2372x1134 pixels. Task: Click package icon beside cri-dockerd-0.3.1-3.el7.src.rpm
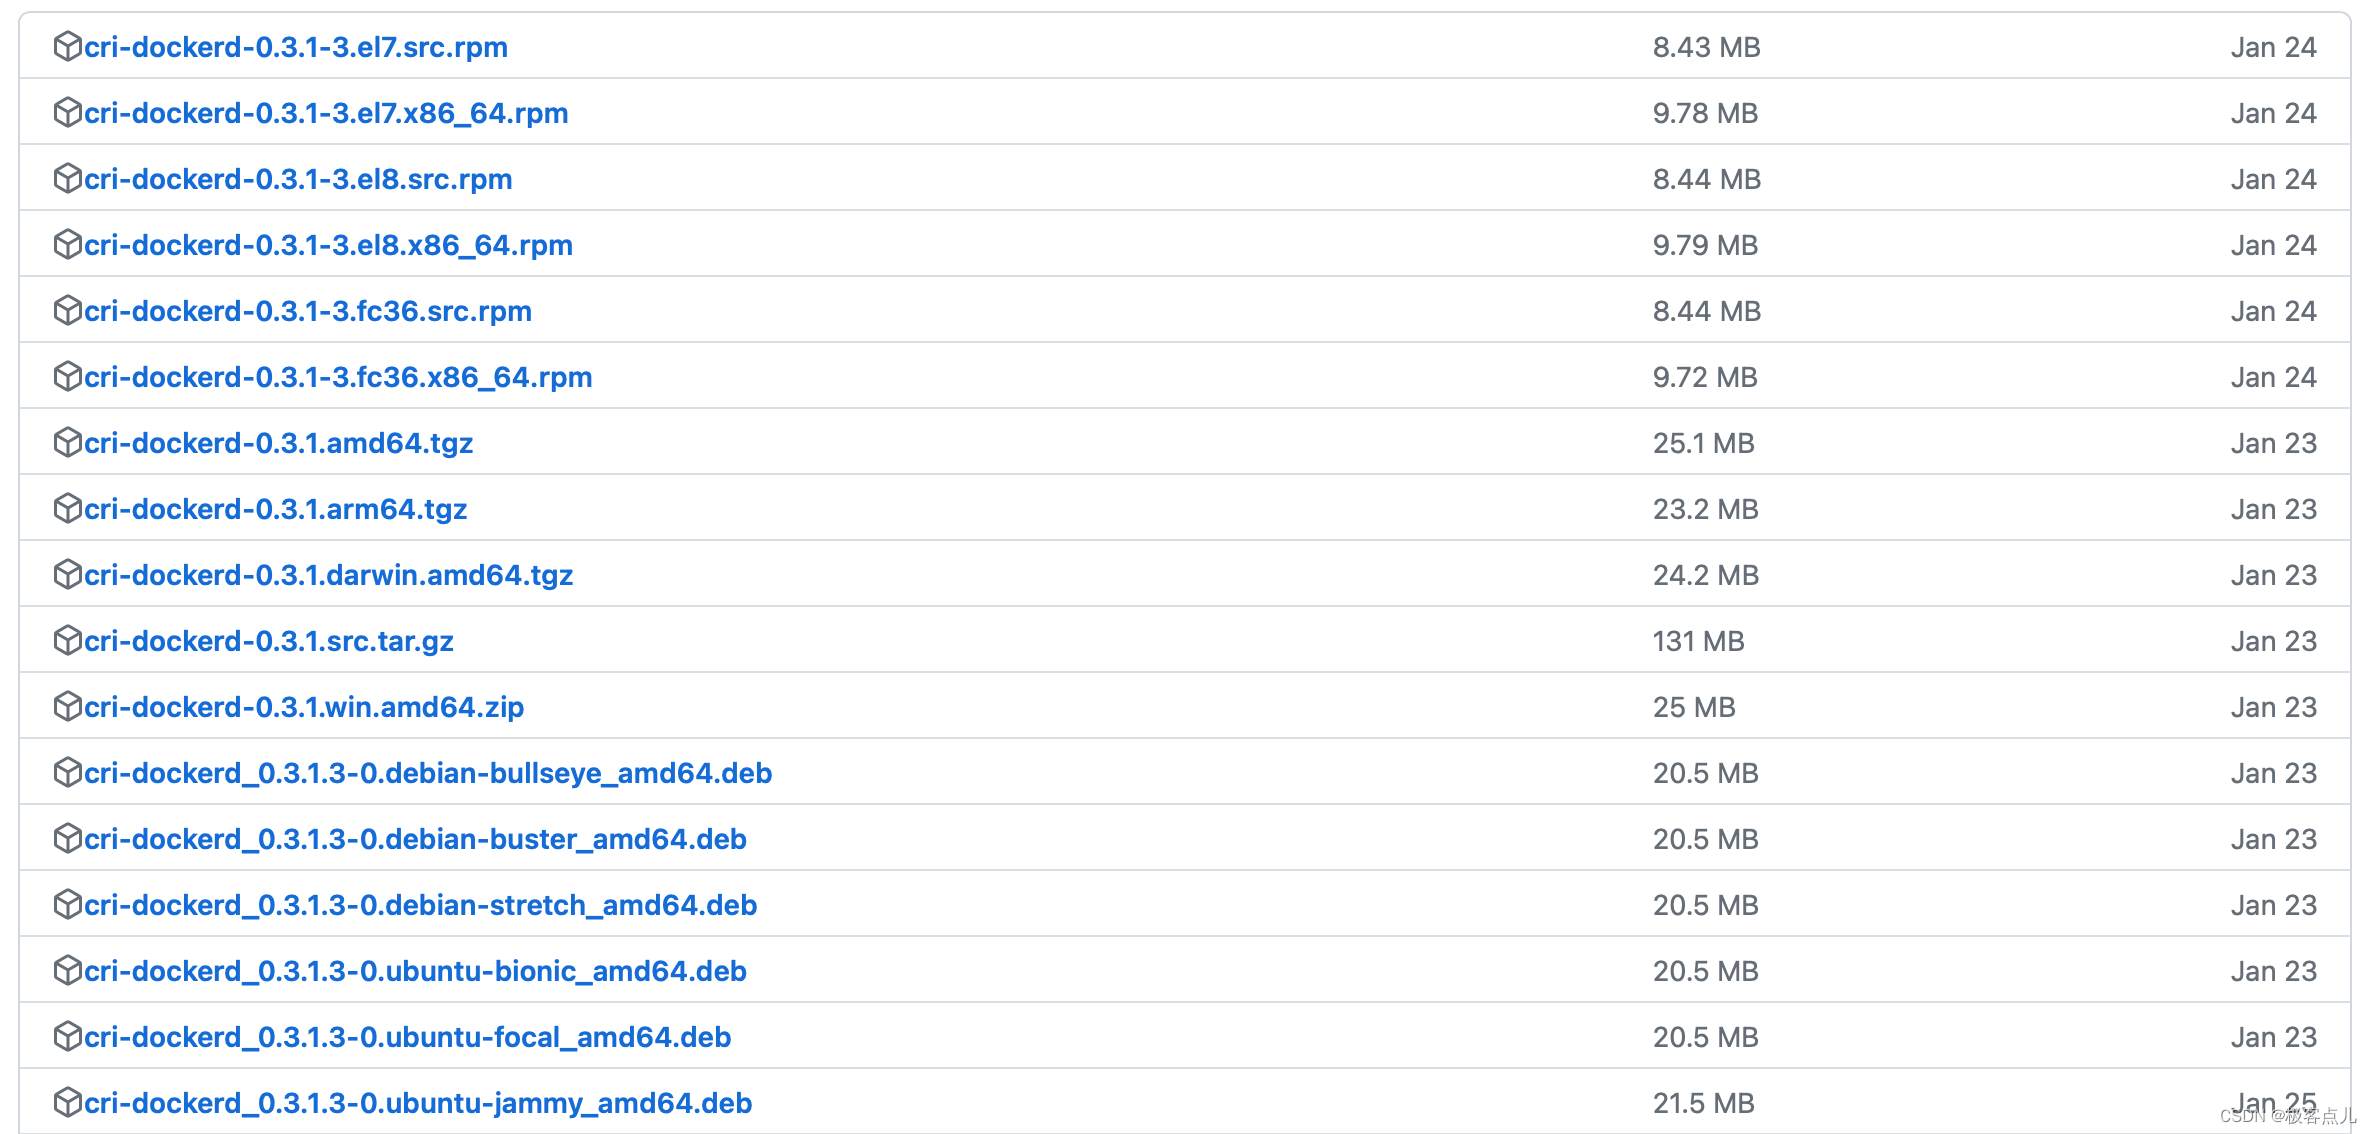tap(67, 46)
